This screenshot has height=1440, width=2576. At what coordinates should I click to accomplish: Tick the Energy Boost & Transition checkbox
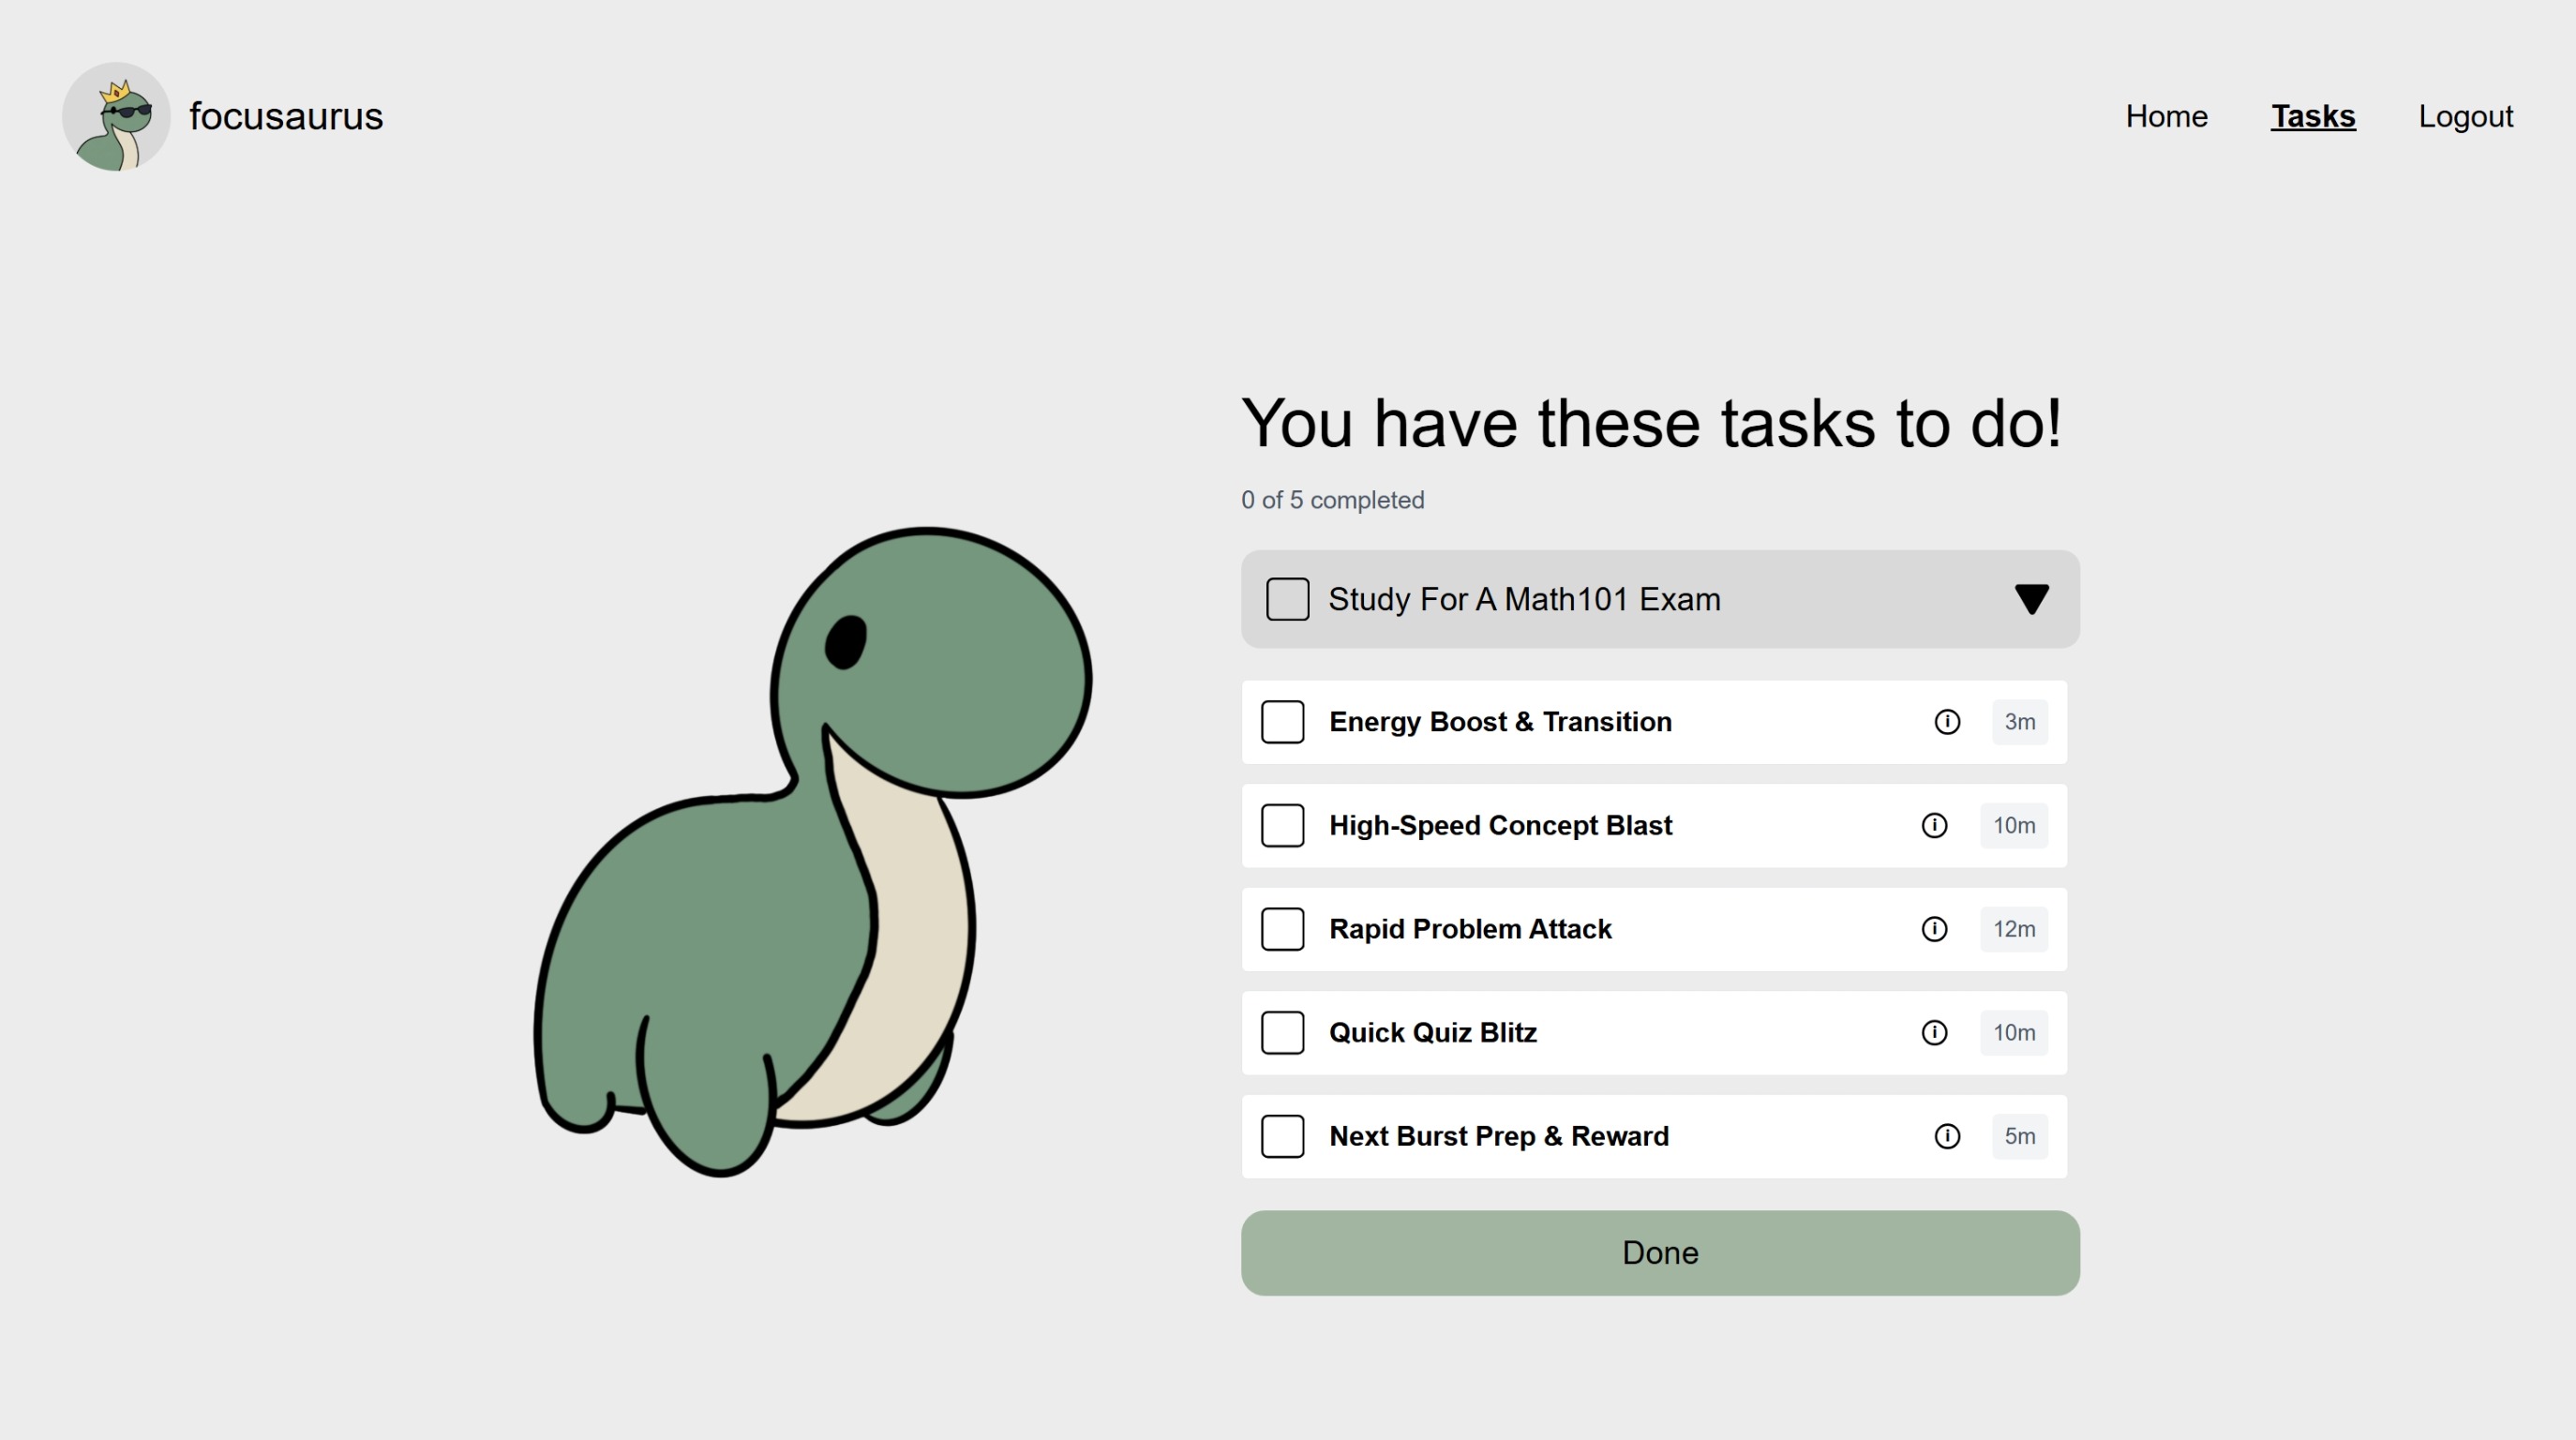pos(1282,722)
